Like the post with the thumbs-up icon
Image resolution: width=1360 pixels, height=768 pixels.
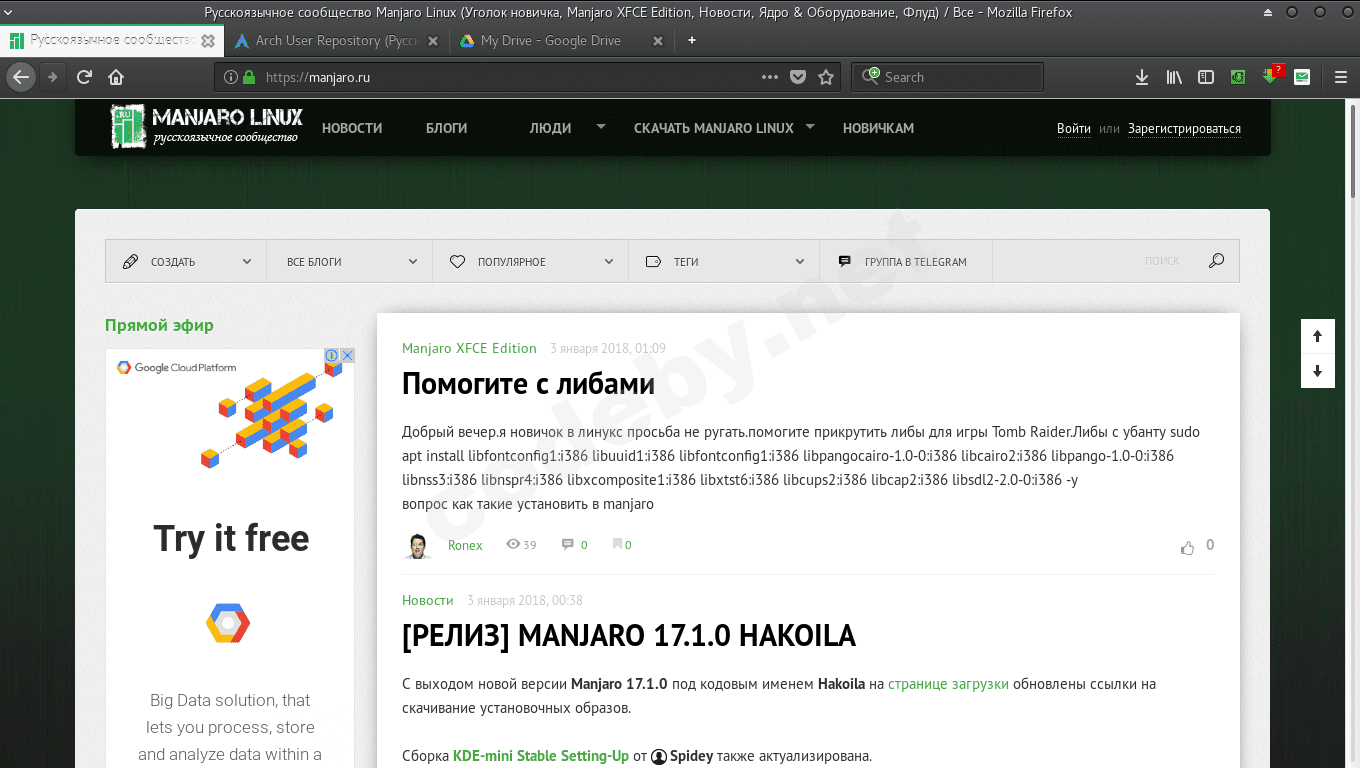(x=1187, y=546)
